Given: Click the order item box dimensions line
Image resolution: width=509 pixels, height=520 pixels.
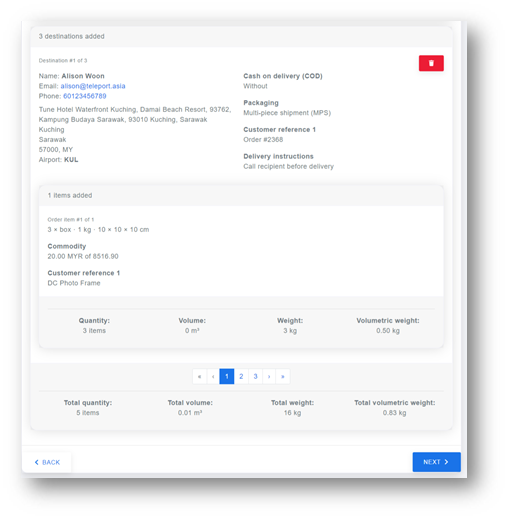Looking at the screenshot, I should 98,229.
